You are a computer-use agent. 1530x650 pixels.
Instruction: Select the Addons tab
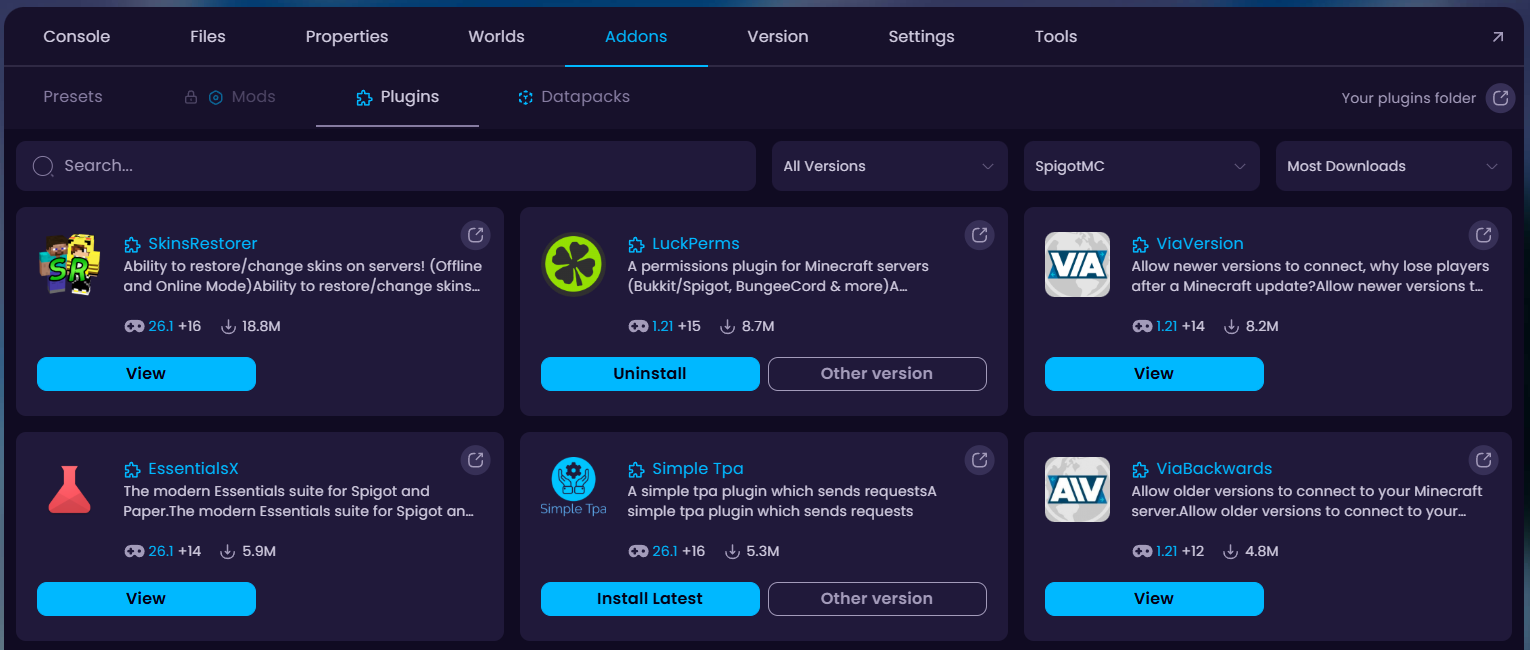(x=636, y=37)
